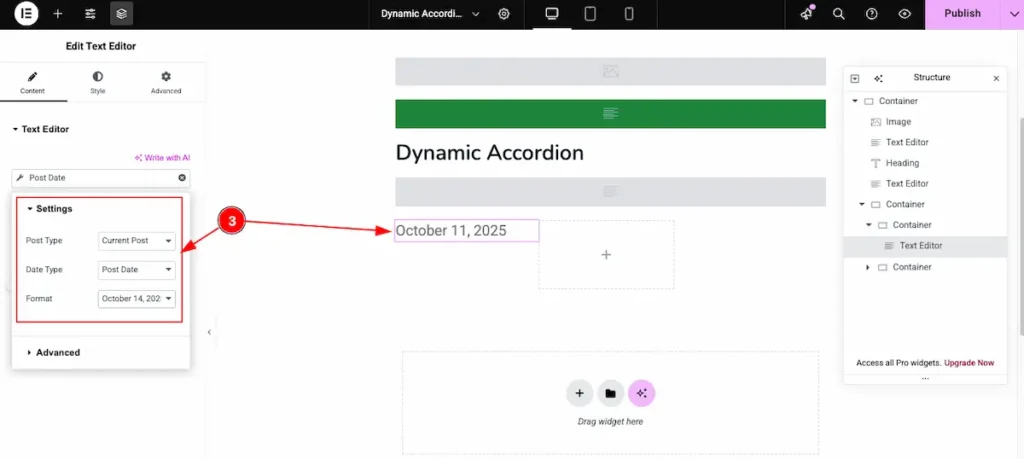Open the Format dropdown
Viewport: 1024px width, 459px height.
(137, 298)
